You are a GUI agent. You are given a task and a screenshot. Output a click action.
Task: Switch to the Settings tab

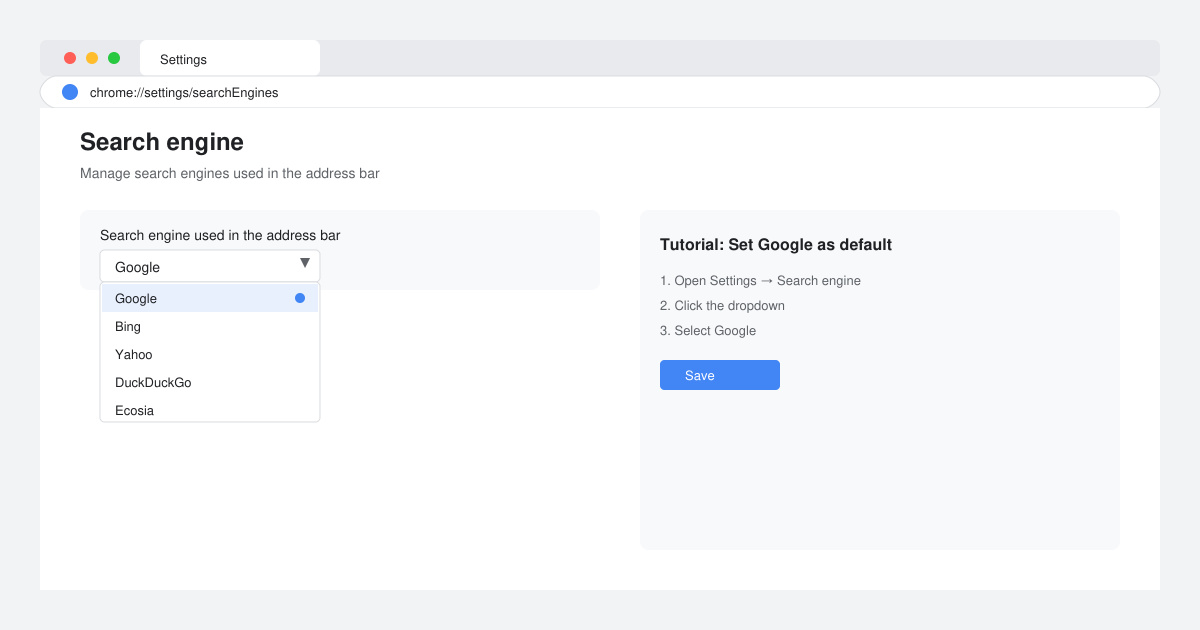pyautogui.click(x=230, y=58)
